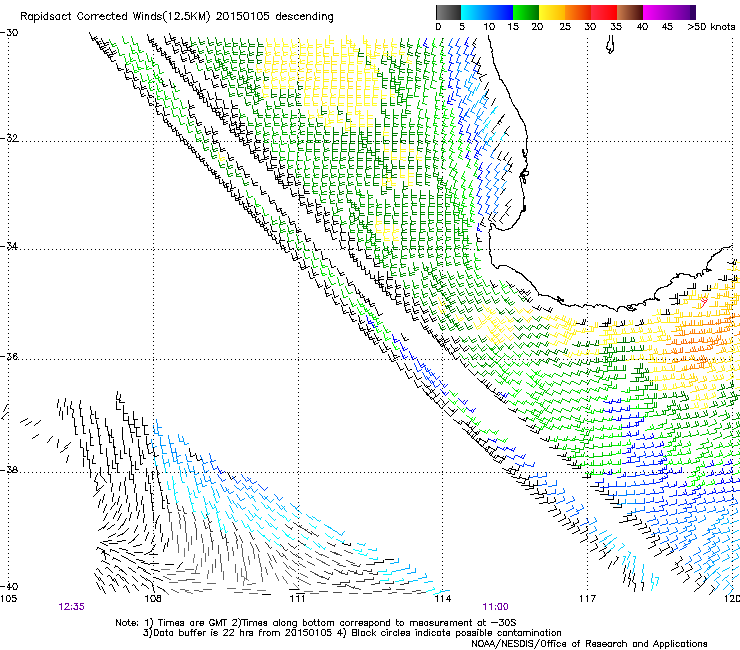Screen dimensions: 740x650
Task: Click the '>50 knots' legend label
Action: tap(711, 27)
